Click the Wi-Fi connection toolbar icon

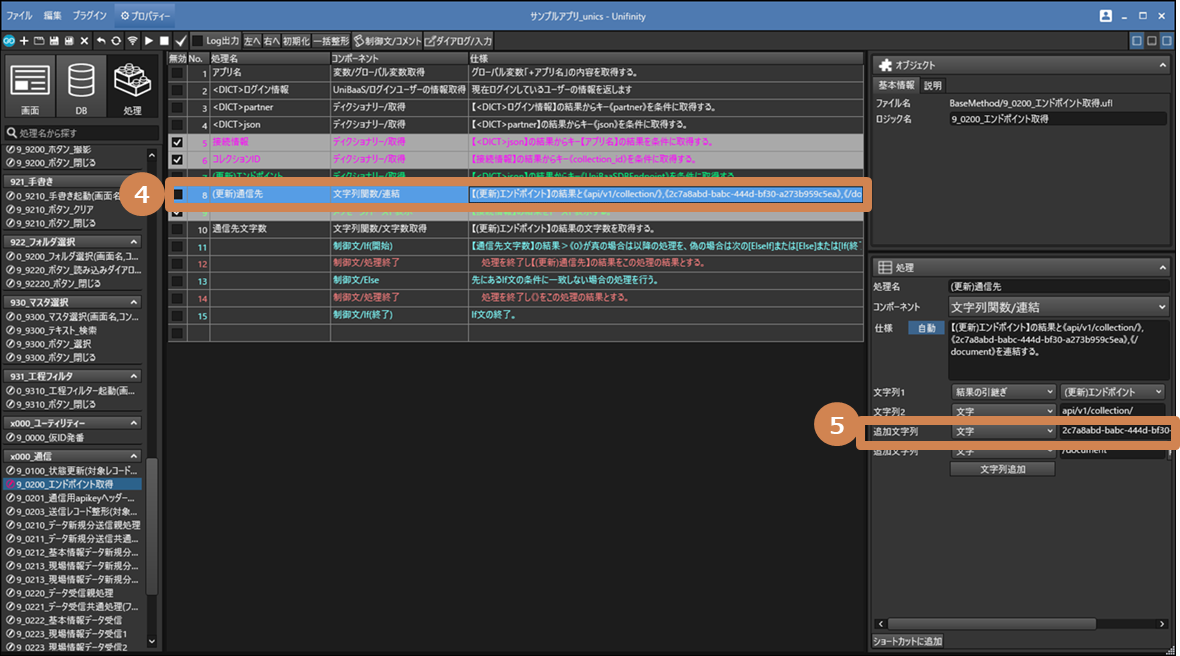(132, 41)
